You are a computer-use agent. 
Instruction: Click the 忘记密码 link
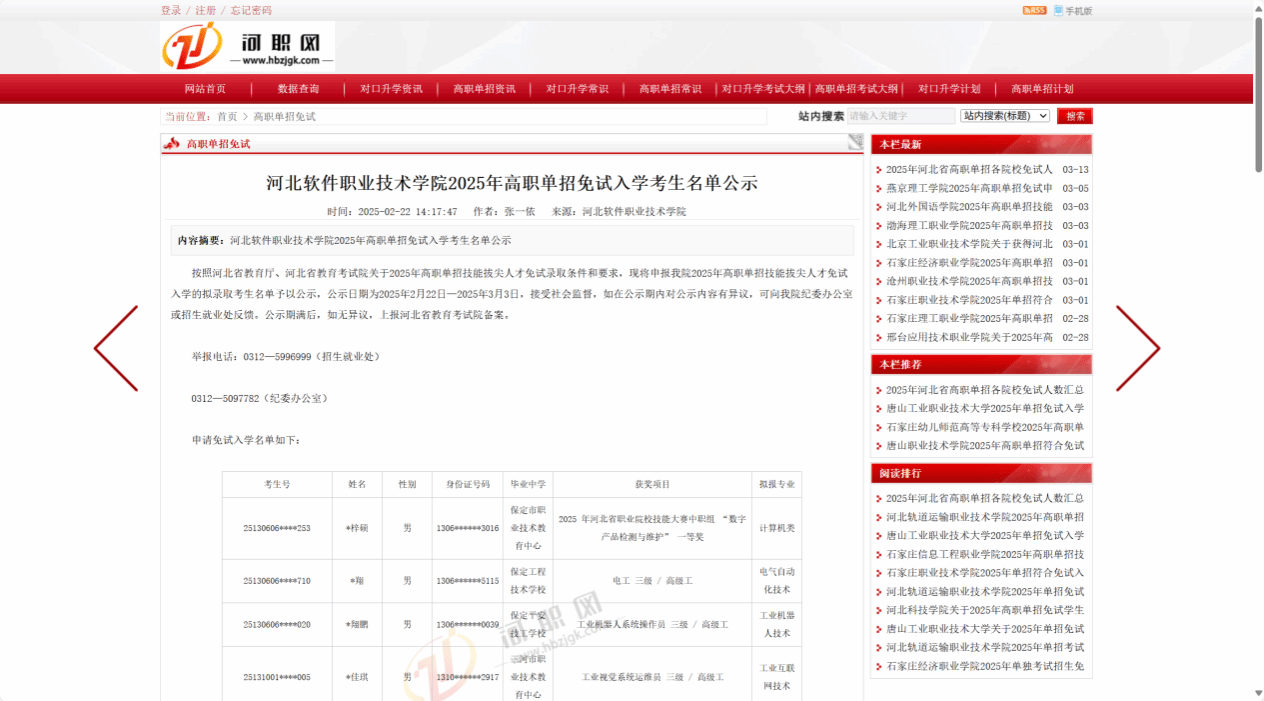251,10
